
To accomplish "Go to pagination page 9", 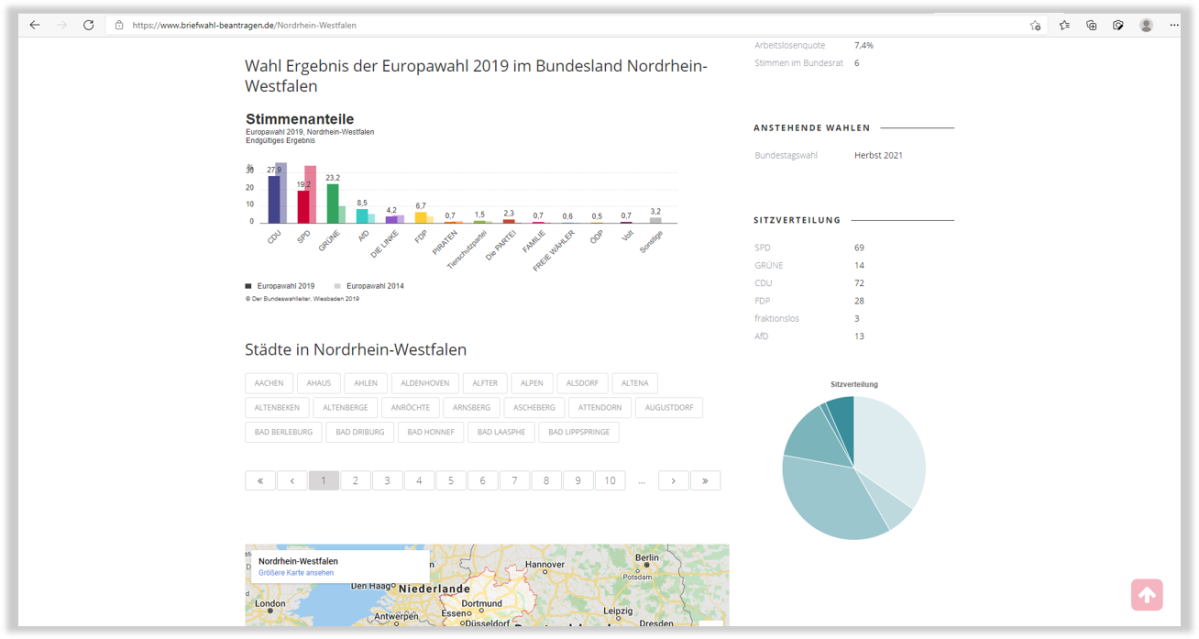I will coord(578,481).
